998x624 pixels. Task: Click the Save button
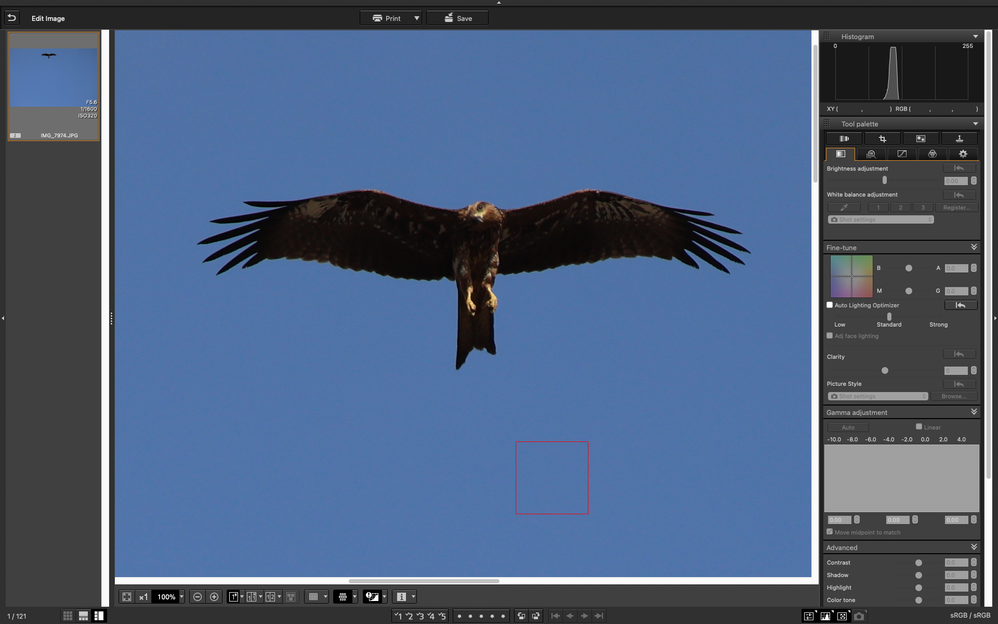tap(457, 18)
